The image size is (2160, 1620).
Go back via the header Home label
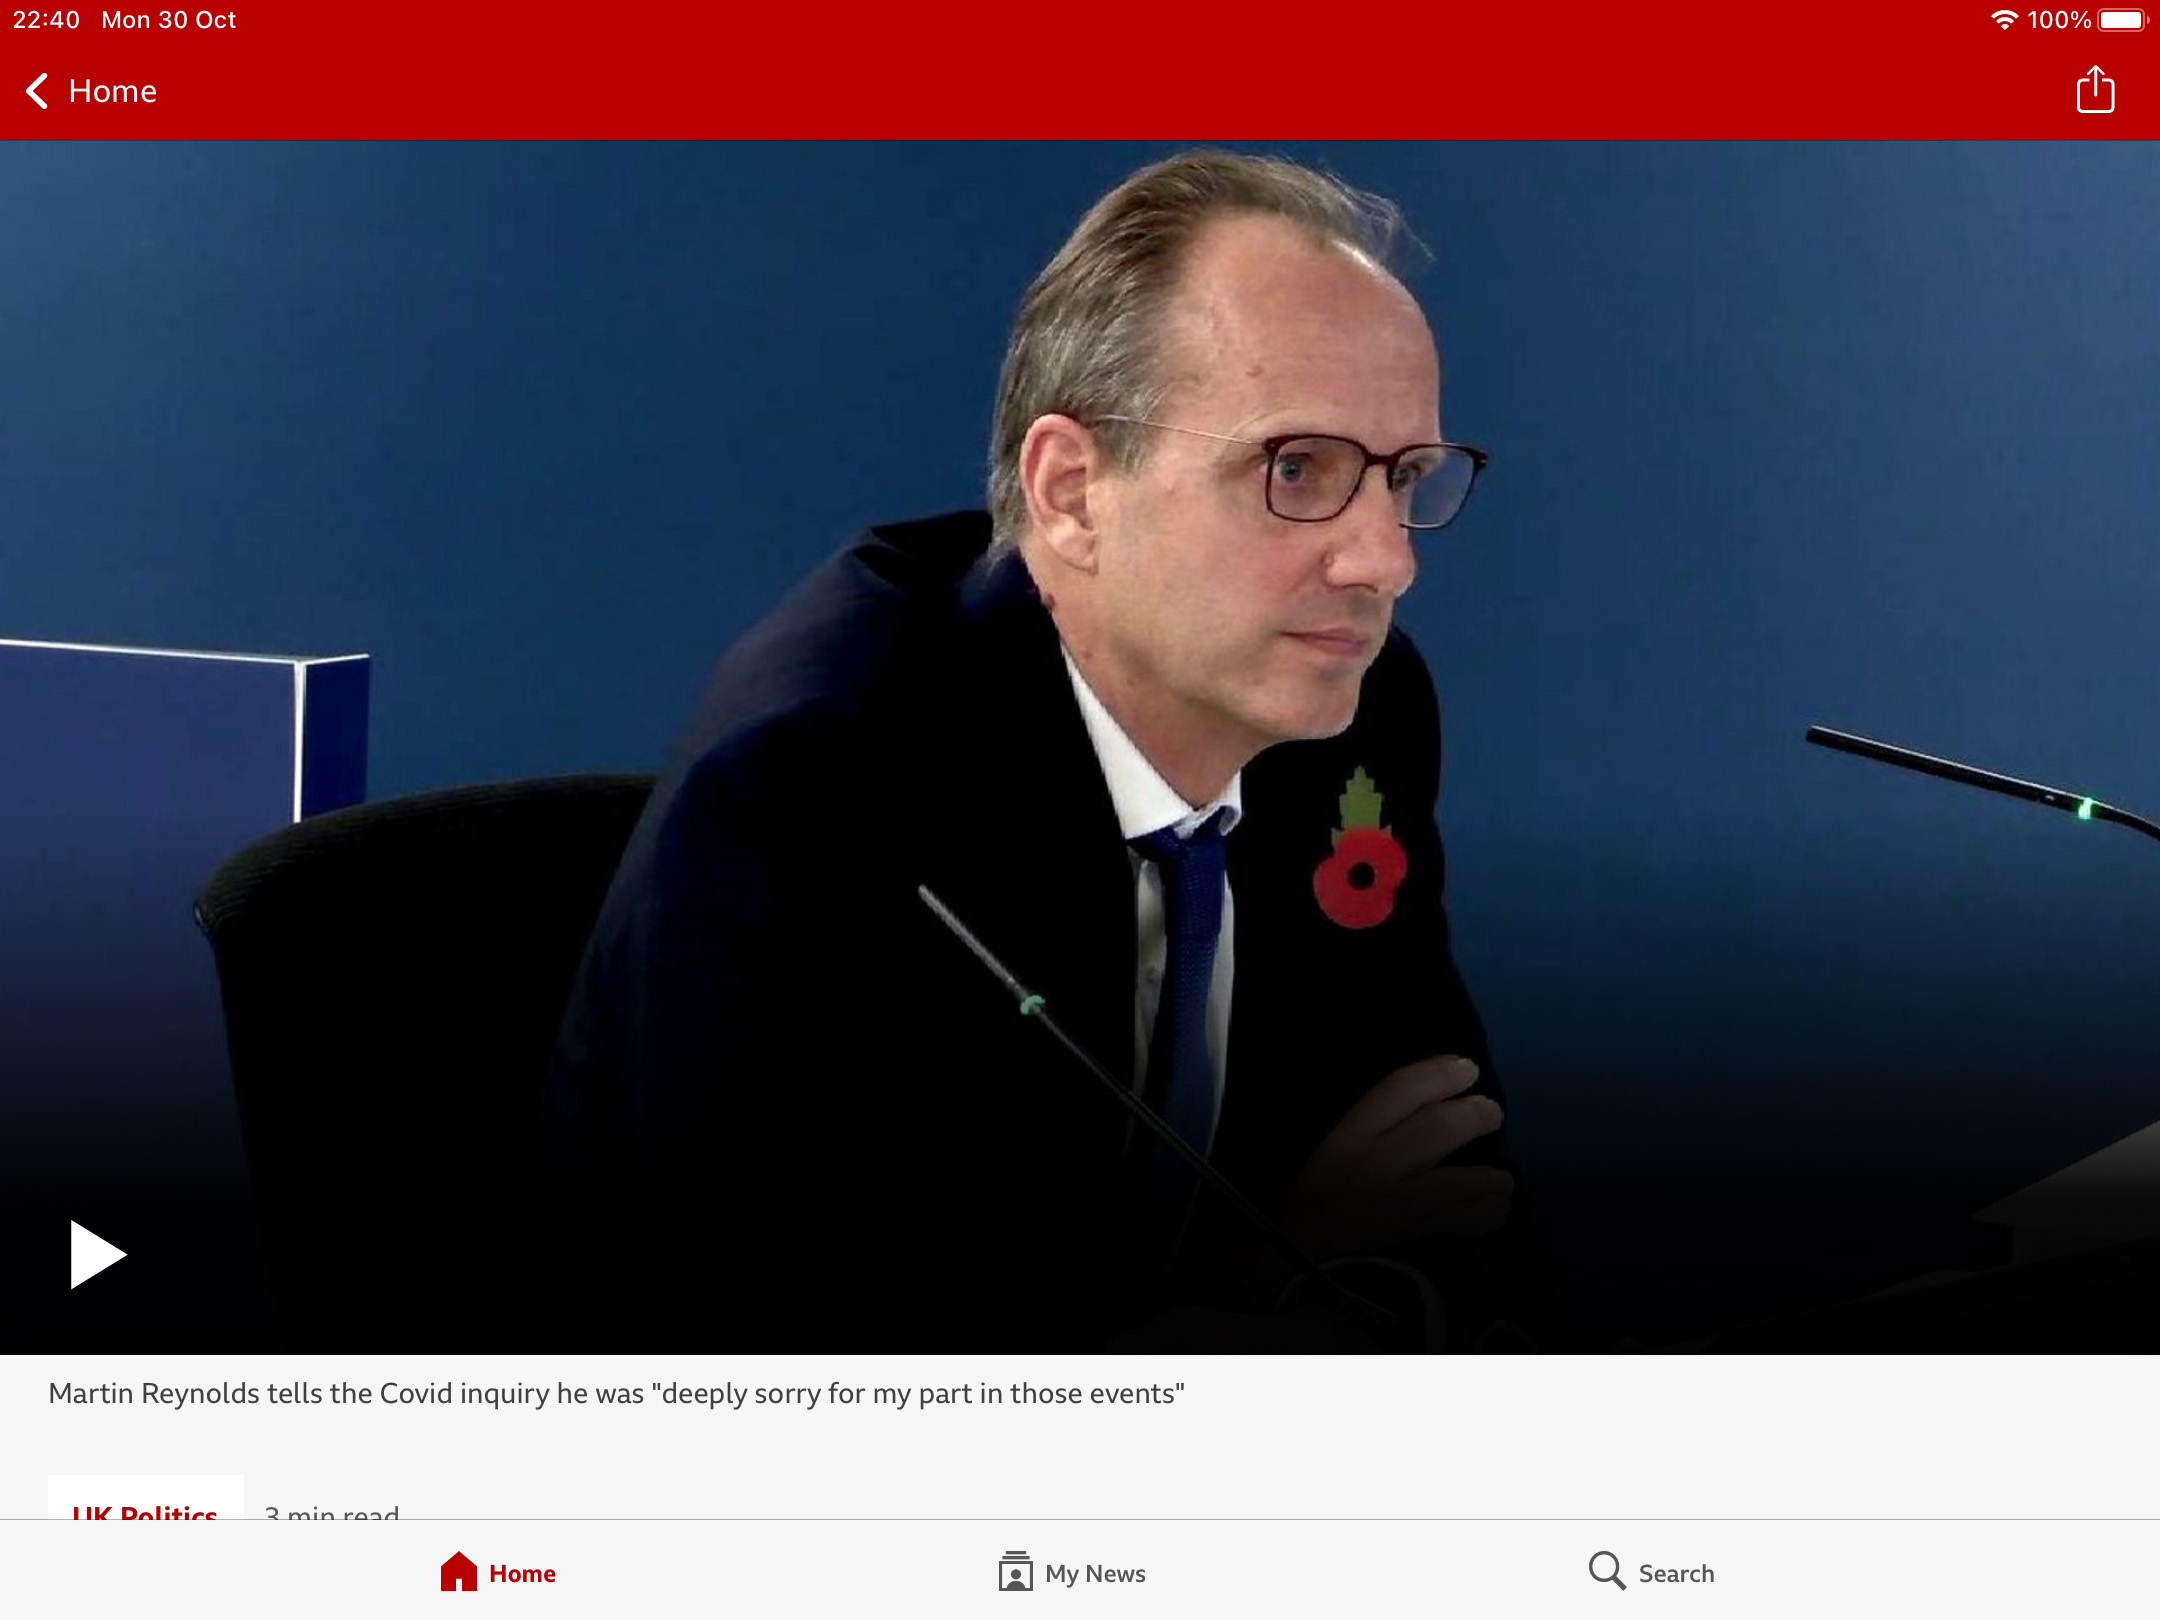(x=112, y=91)
